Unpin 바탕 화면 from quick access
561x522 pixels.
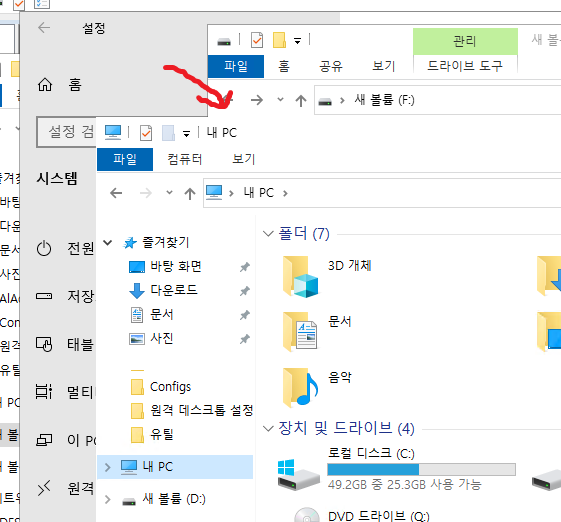245,267
